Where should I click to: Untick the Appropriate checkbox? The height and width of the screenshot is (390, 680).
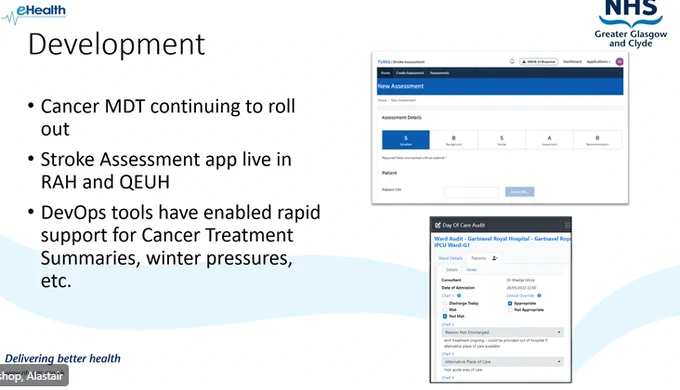coord(510,303)
